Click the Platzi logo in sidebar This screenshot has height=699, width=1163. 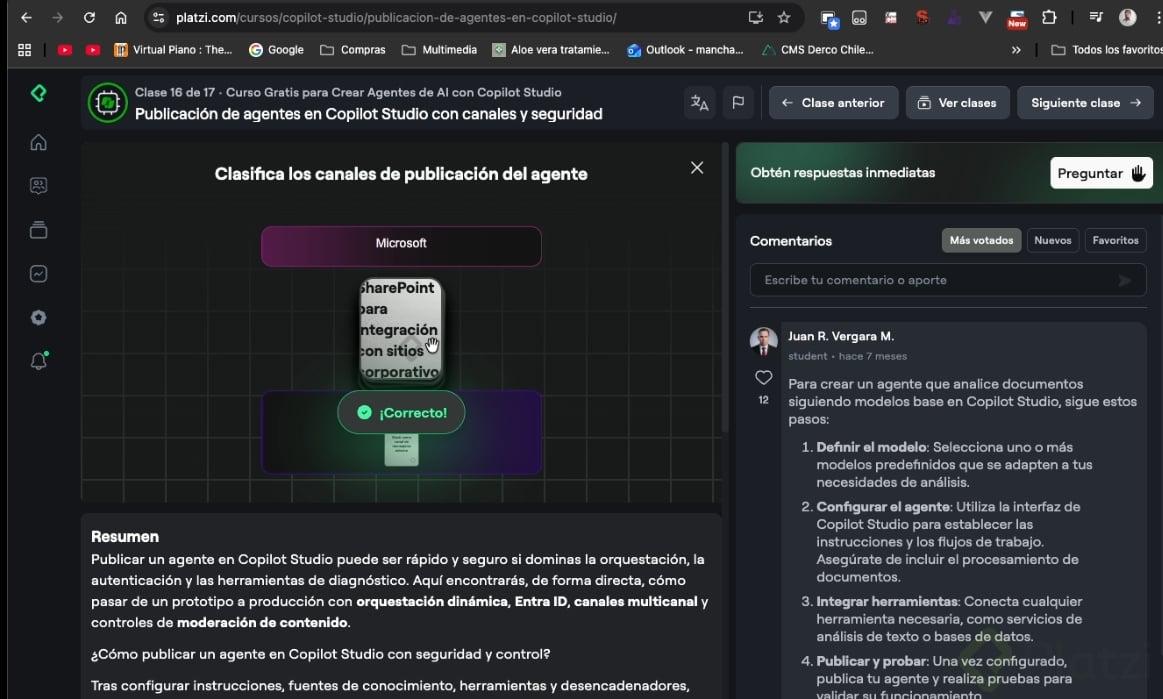[39, 93]
